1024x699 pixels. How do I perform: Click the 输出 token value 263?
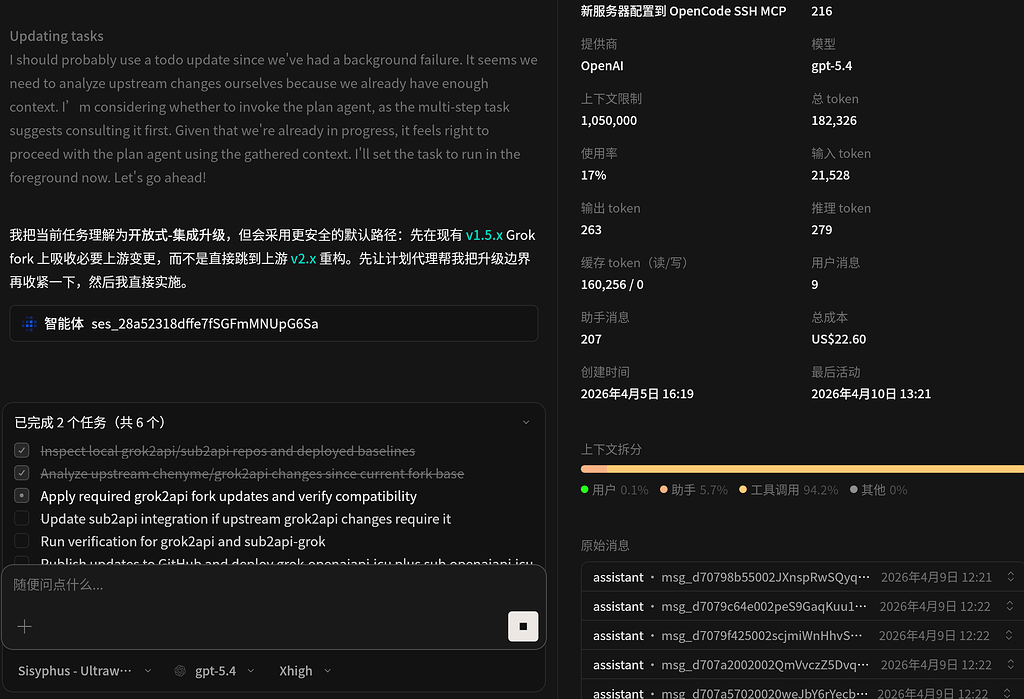(591, 230)
